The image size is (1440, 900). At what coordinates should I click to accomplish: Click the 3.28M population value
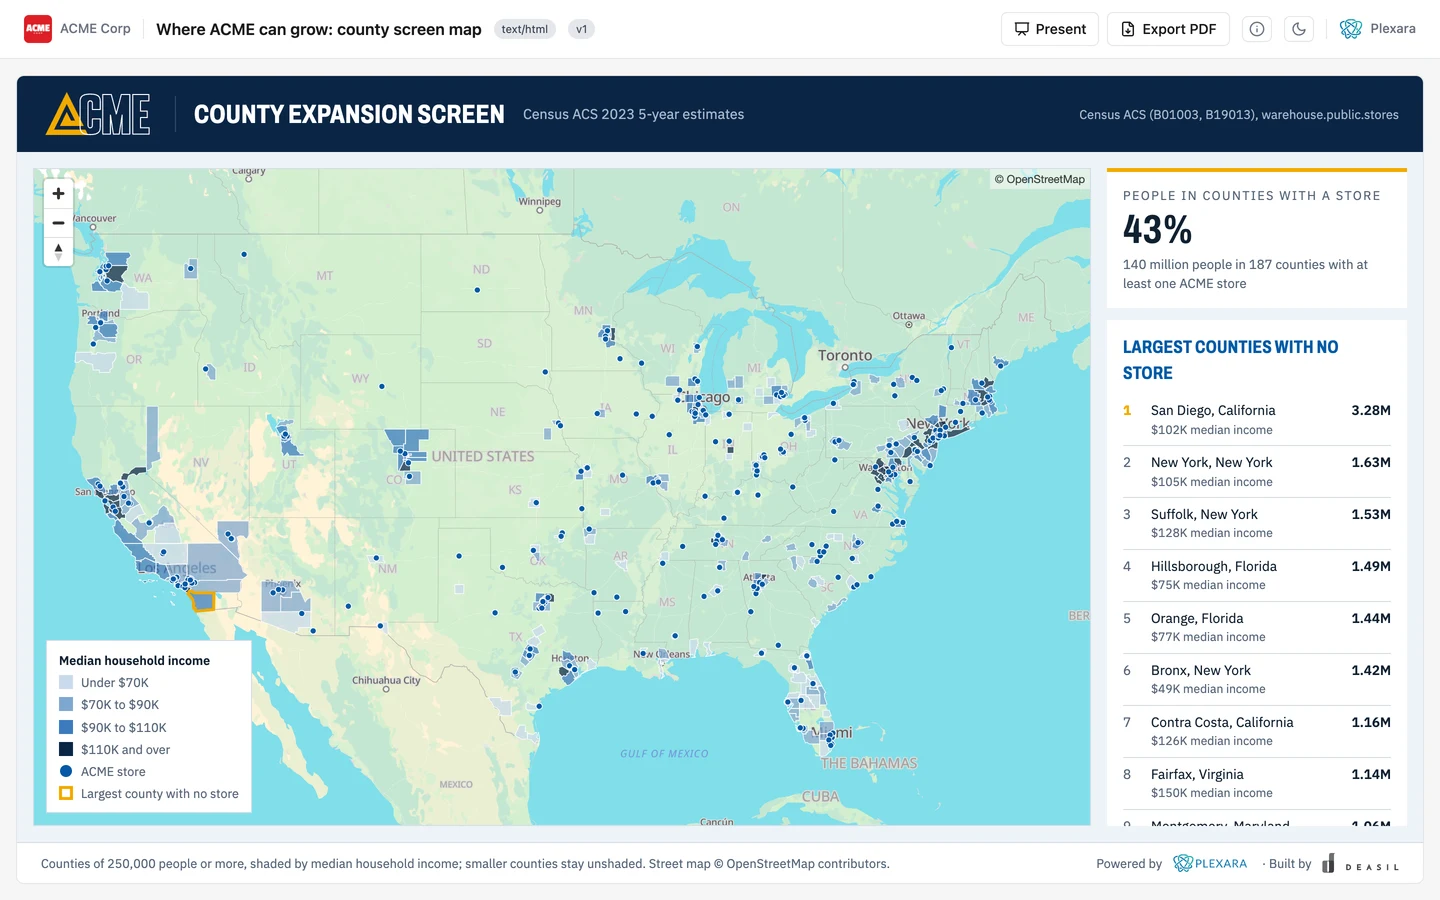[1371, 411]
